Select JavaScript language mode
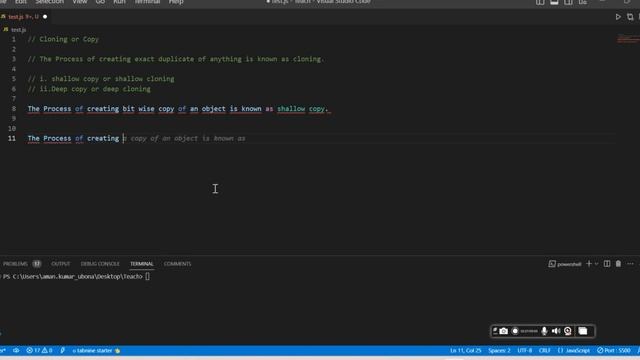The height and width of the screenshot is (360, 640). [x=578, y=350]
